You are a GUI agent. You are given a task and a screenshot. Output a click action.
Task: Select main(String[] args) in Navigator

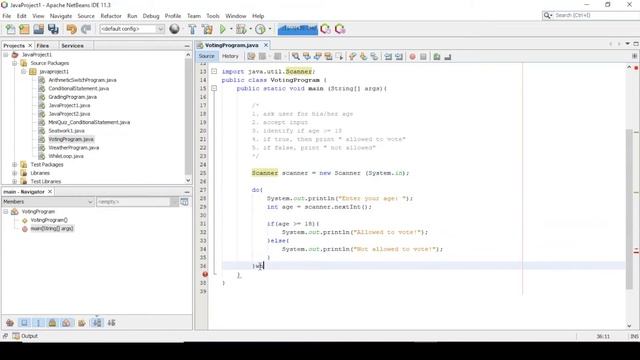[52, 229]
